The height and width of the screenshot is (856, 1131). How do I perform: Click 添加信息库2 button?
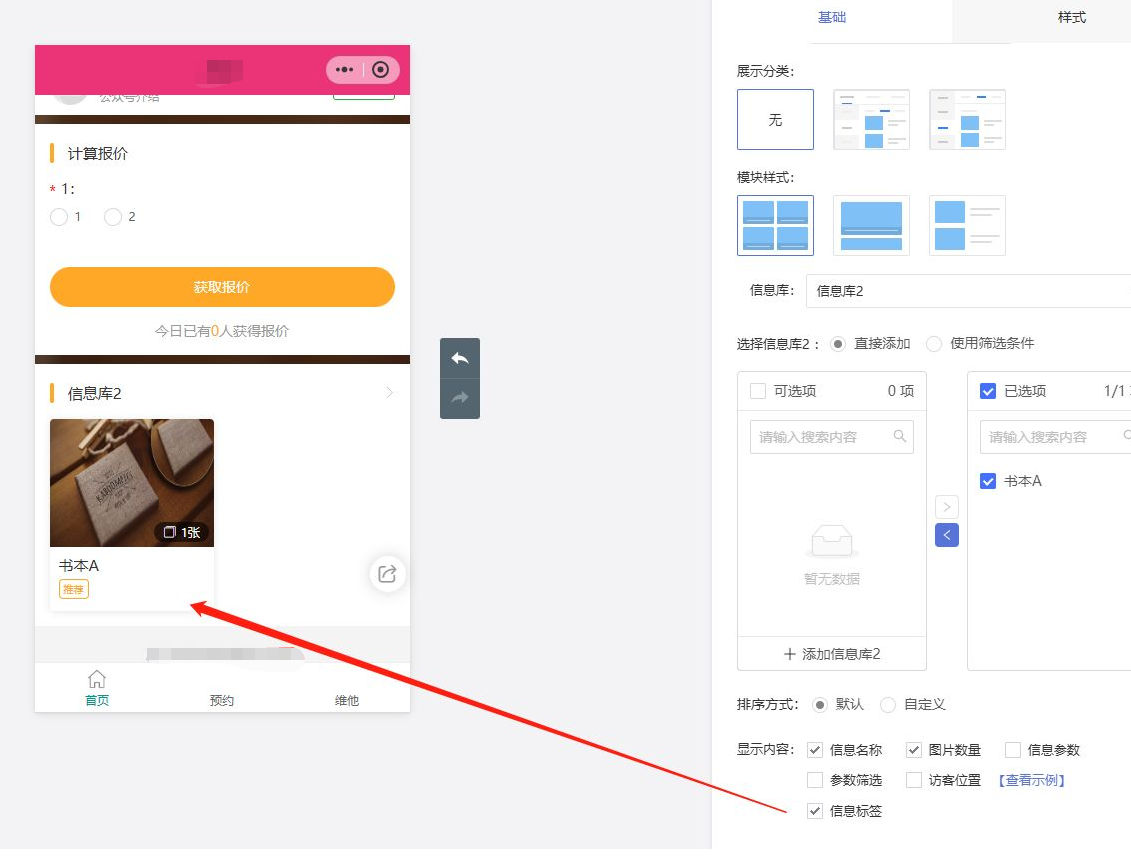coord(832,654)
